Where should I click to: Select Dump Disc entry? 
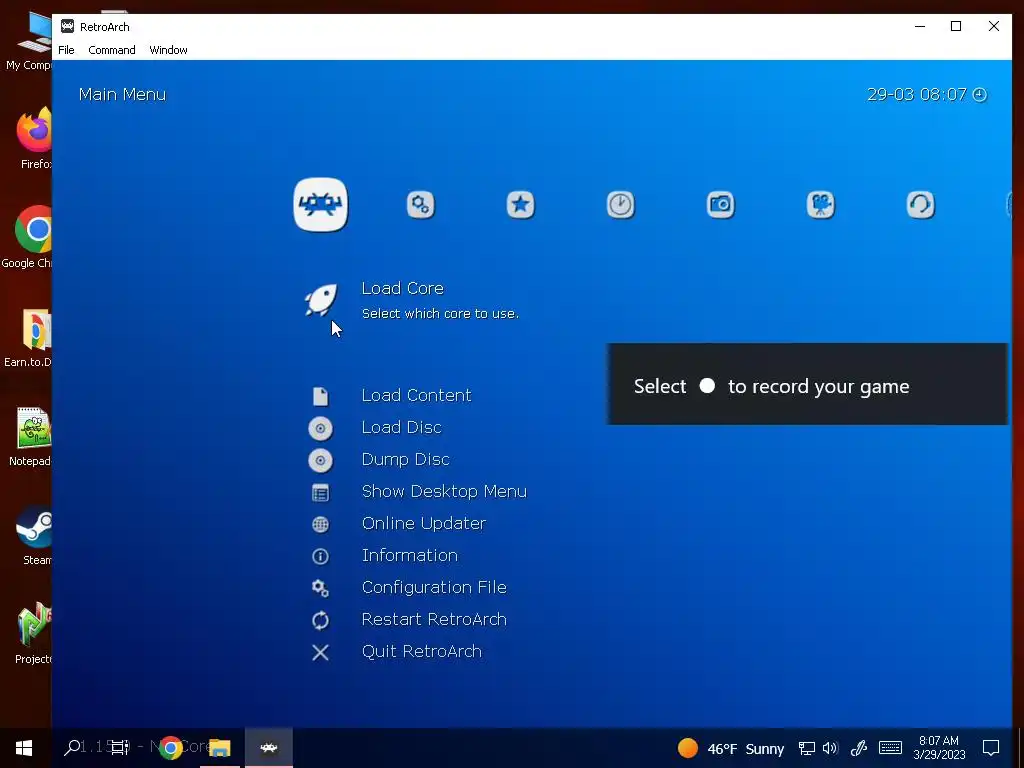tap(406, 459)
